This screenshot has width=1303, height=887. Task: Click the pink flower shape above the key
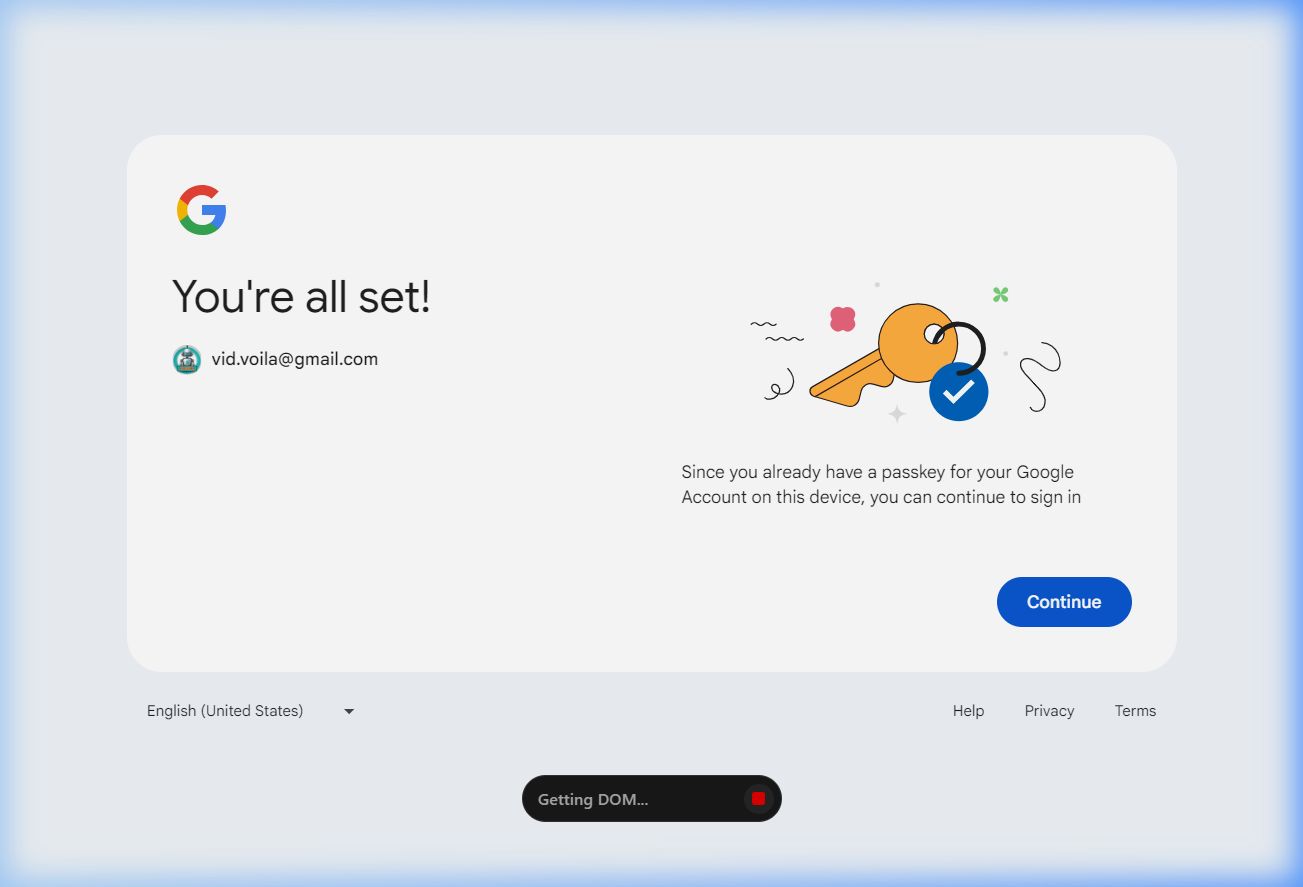[x=843, y=319]
